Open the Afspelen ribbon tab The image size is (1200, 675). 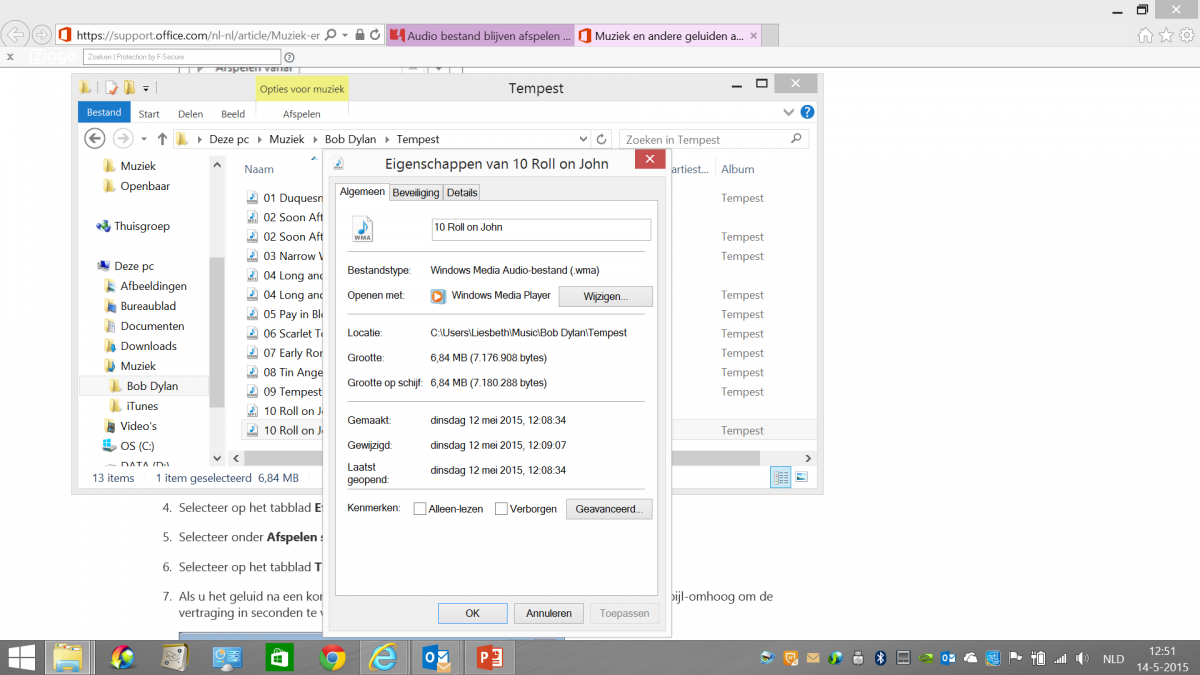pos(301,114)
